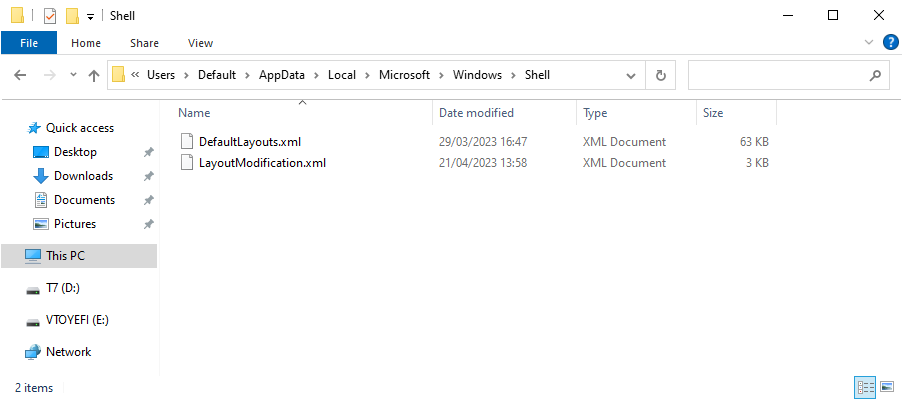Click Default in the address breadcrumb

click(x=217, y=75)
